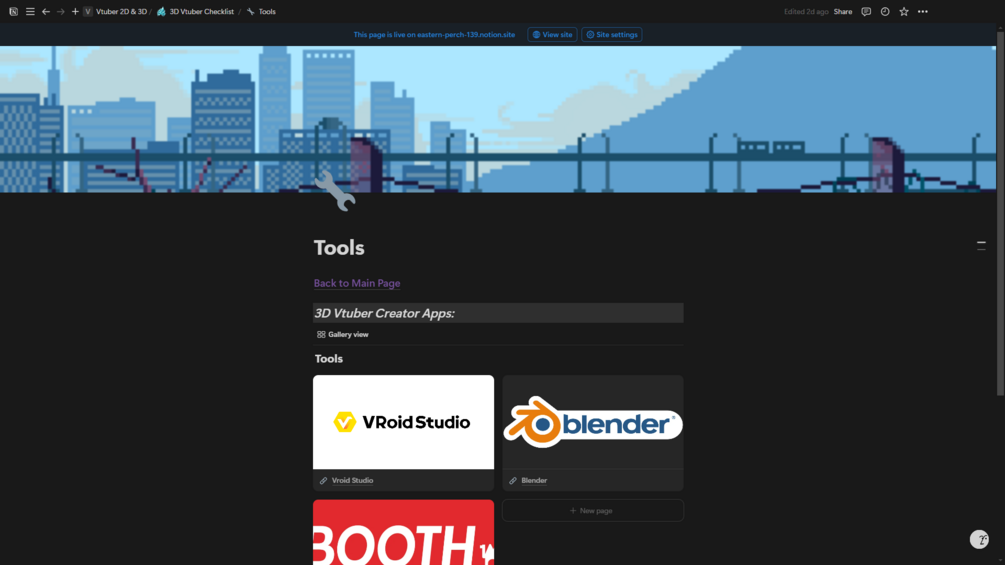Click the Tools database title
1005x565 pixels.
coord(329,359)
